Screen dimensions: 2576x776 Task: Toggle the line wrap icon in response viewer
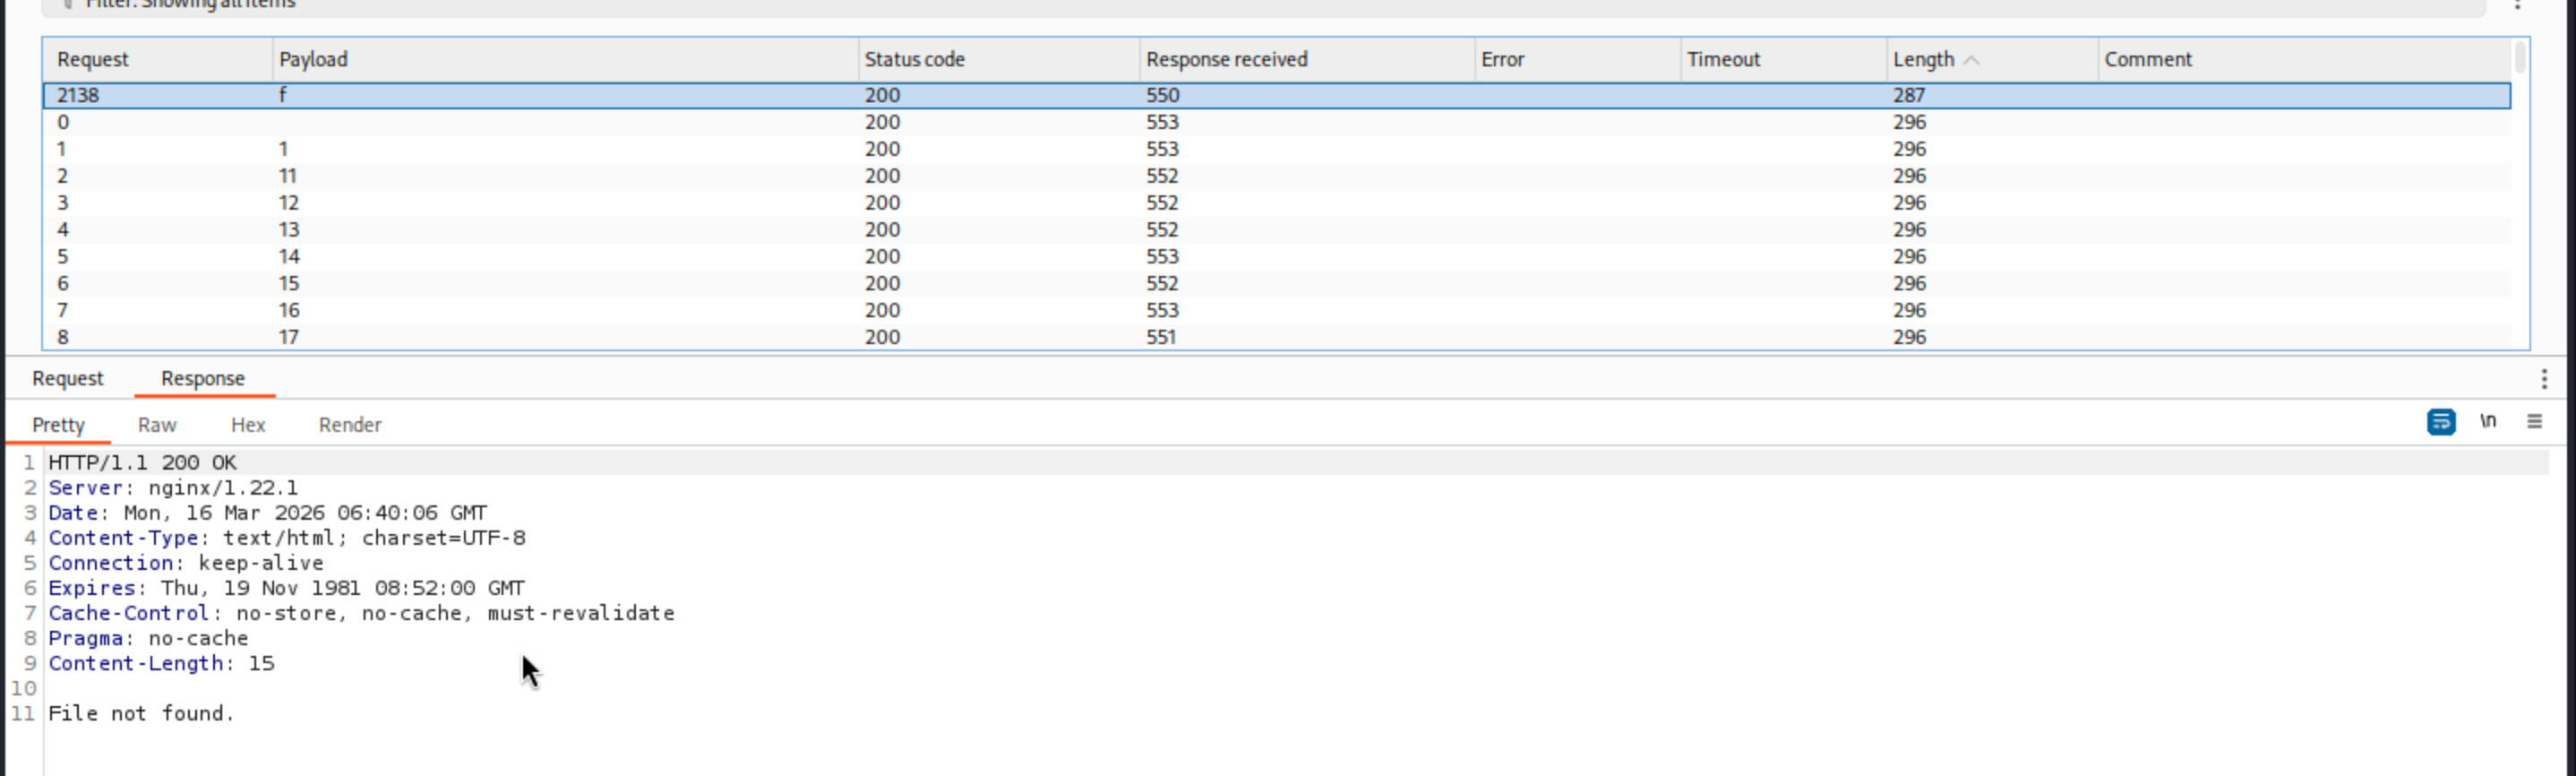pyautogui.click(x=2440, y=422)
